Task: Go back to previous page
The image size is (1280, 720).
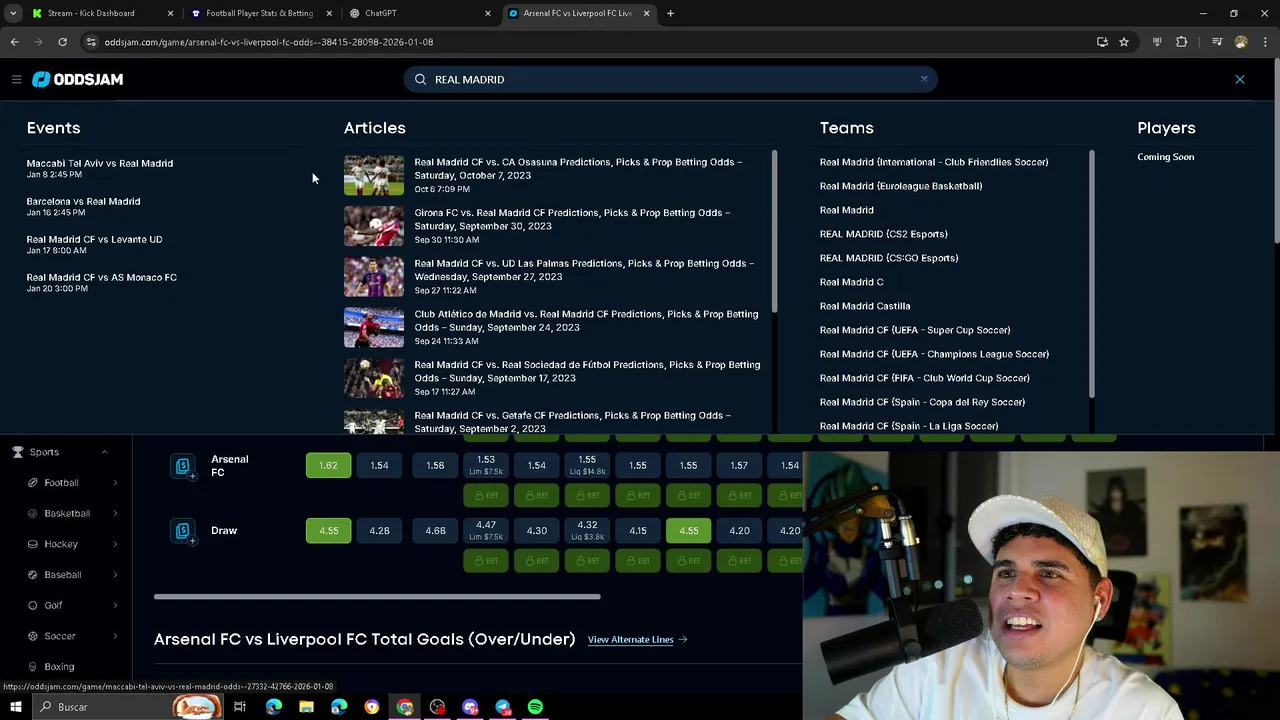Action: point(14,42)
